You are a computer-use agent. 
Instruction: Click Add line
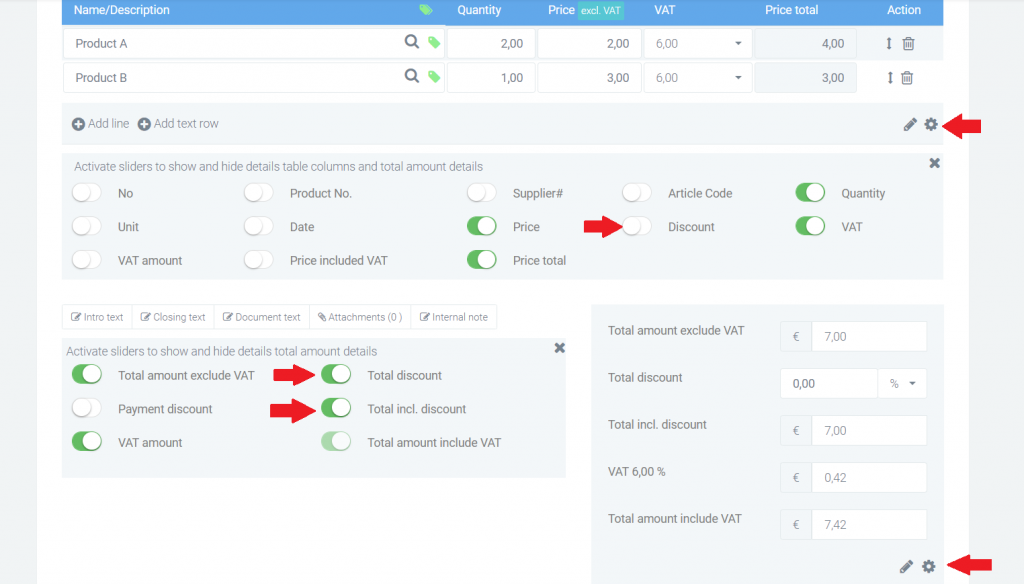[100, 124]
